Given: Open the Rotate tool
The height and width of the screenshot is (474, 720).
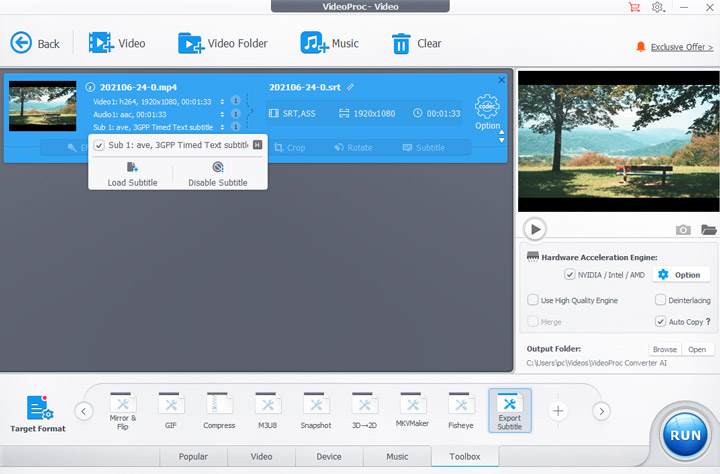Looking at the screenshot, I should (x=353, y=147).
